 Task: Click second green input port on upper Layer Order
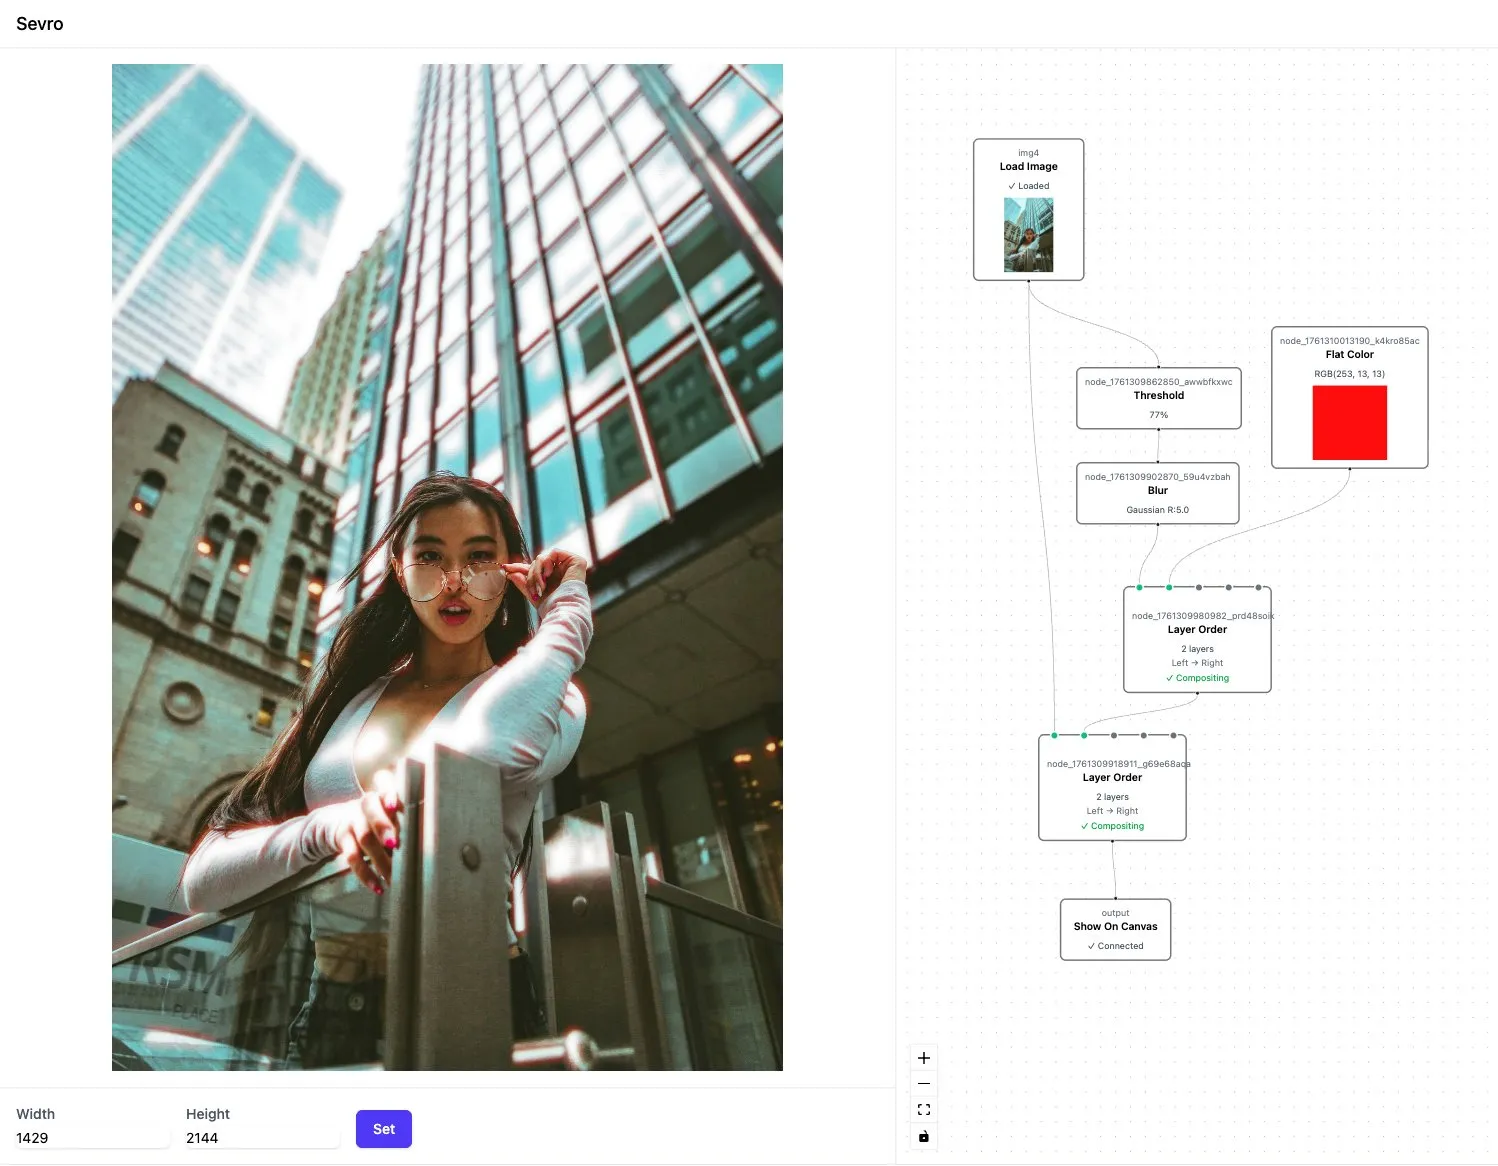[x=1169, y=587]
